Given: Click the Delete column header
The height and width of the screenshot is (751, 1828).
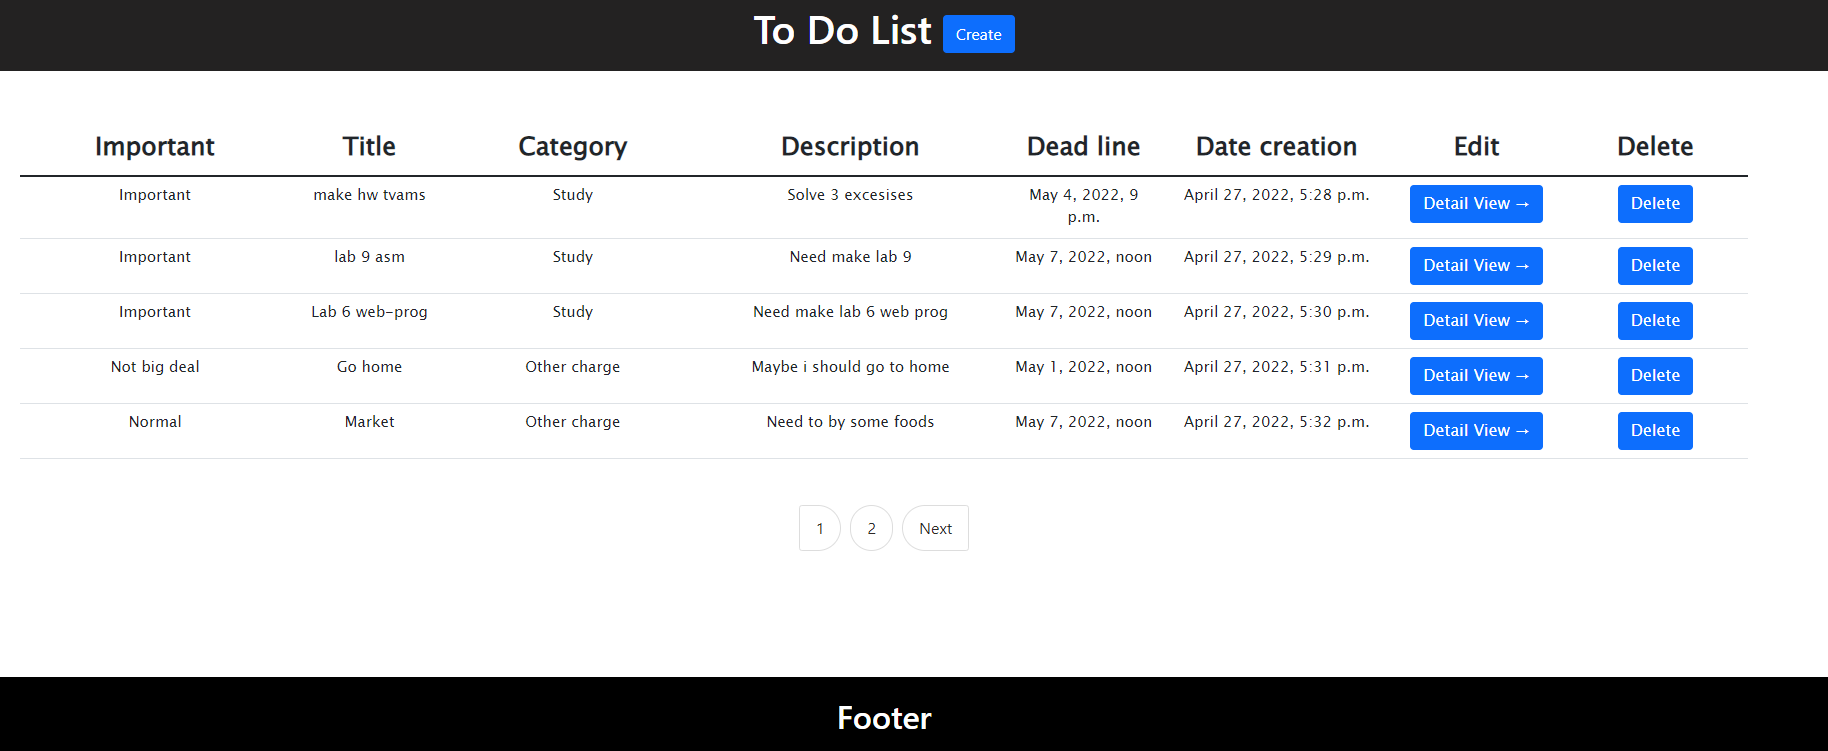Looking at the screenshot, I should [1655, 147].
